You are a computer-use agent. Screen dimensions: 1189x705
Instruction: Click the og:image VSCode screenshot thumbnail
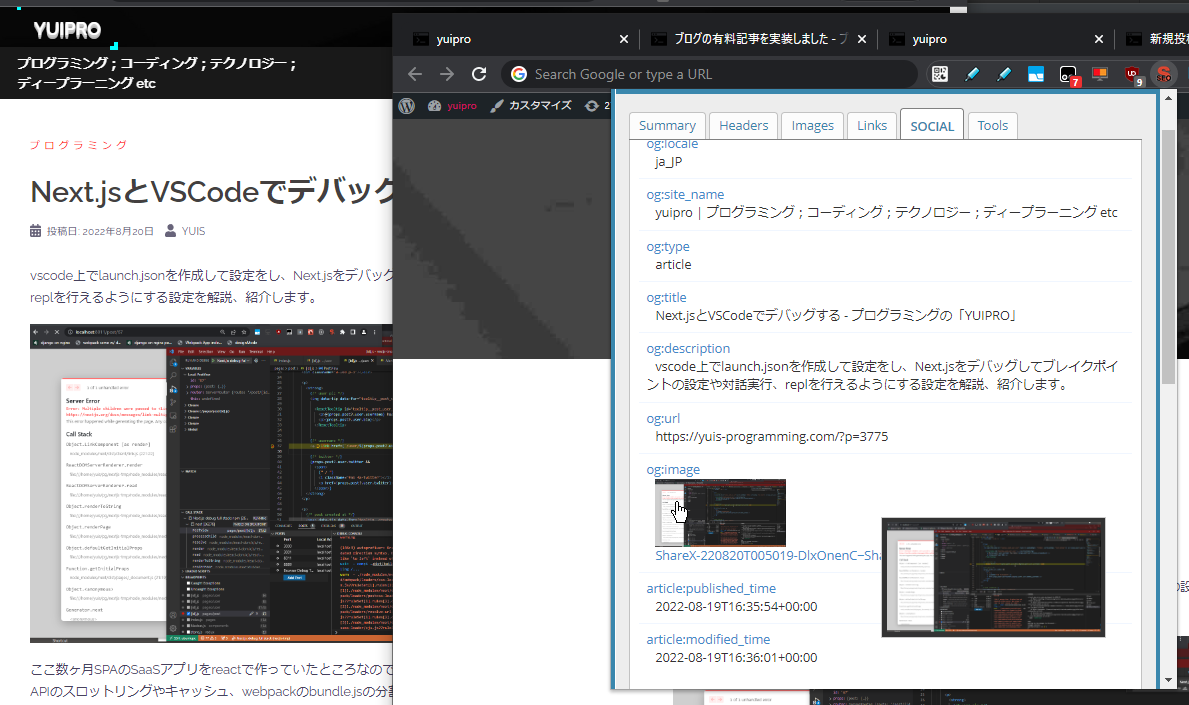point(720,512)
